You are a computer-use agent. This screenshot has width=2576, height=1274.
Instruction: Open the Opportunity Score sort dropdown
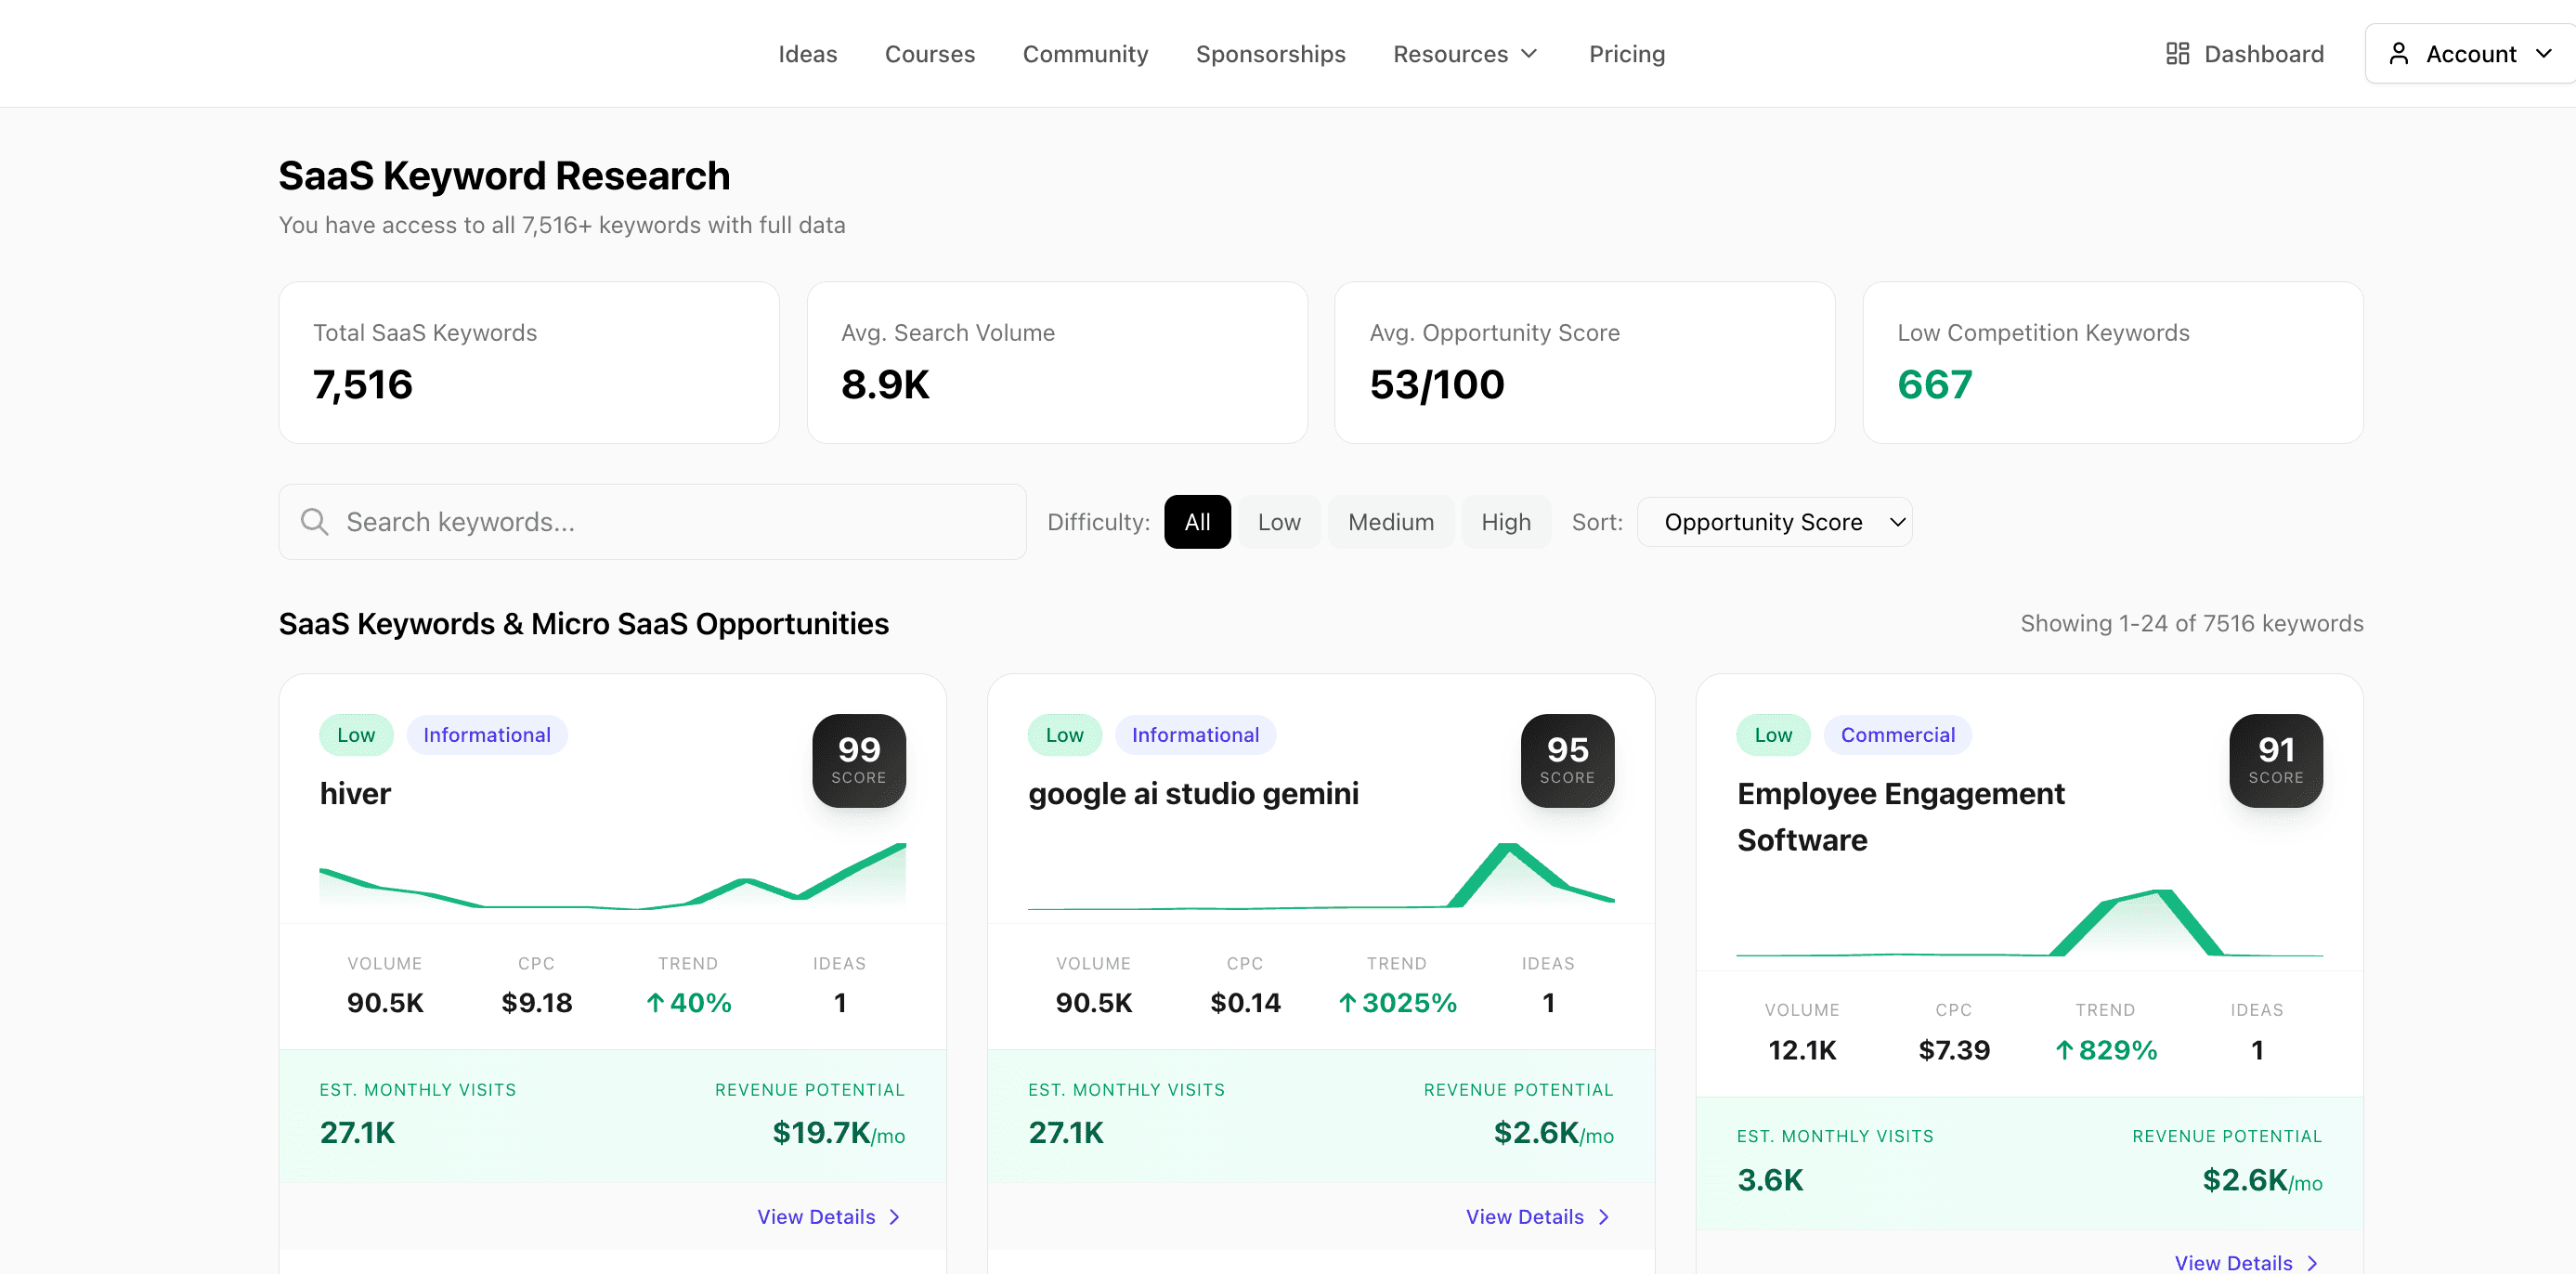1774,521
